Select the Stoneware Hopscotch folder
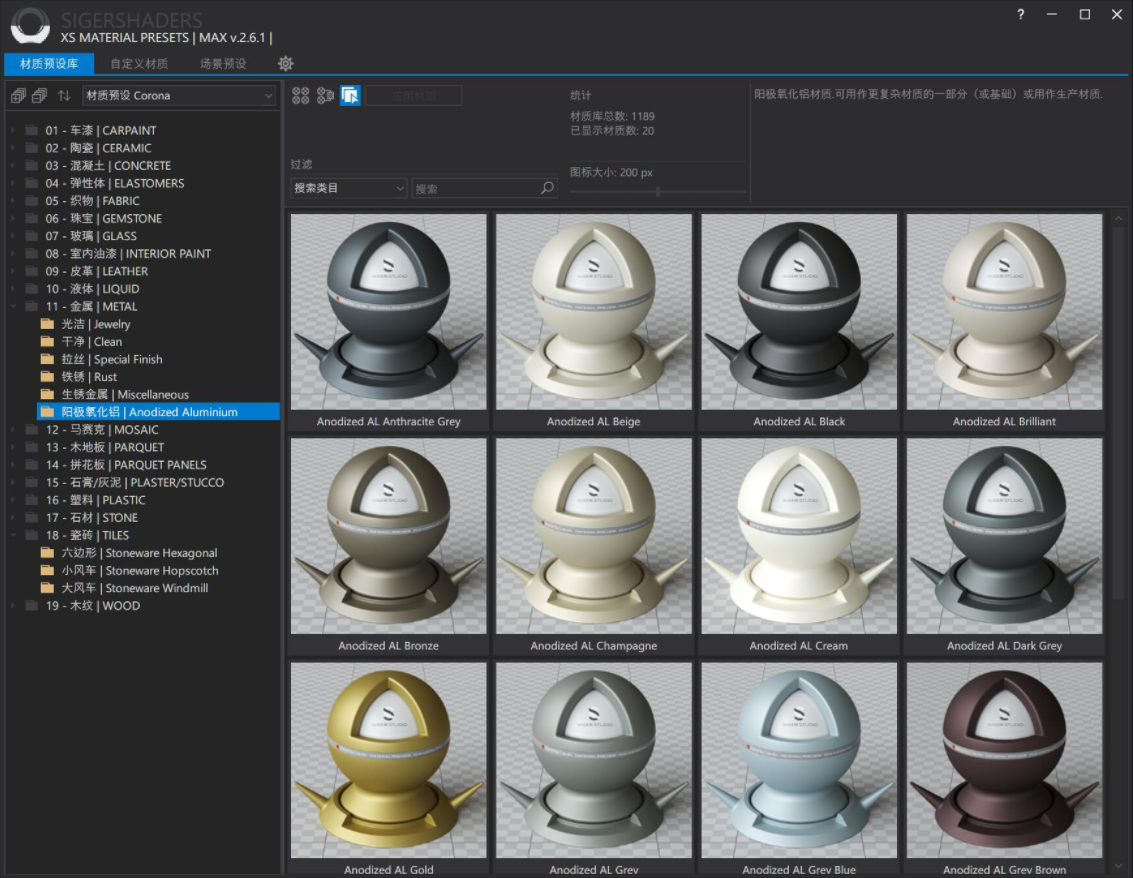Viewport: 1134px width, 878px height. [139, 571]
